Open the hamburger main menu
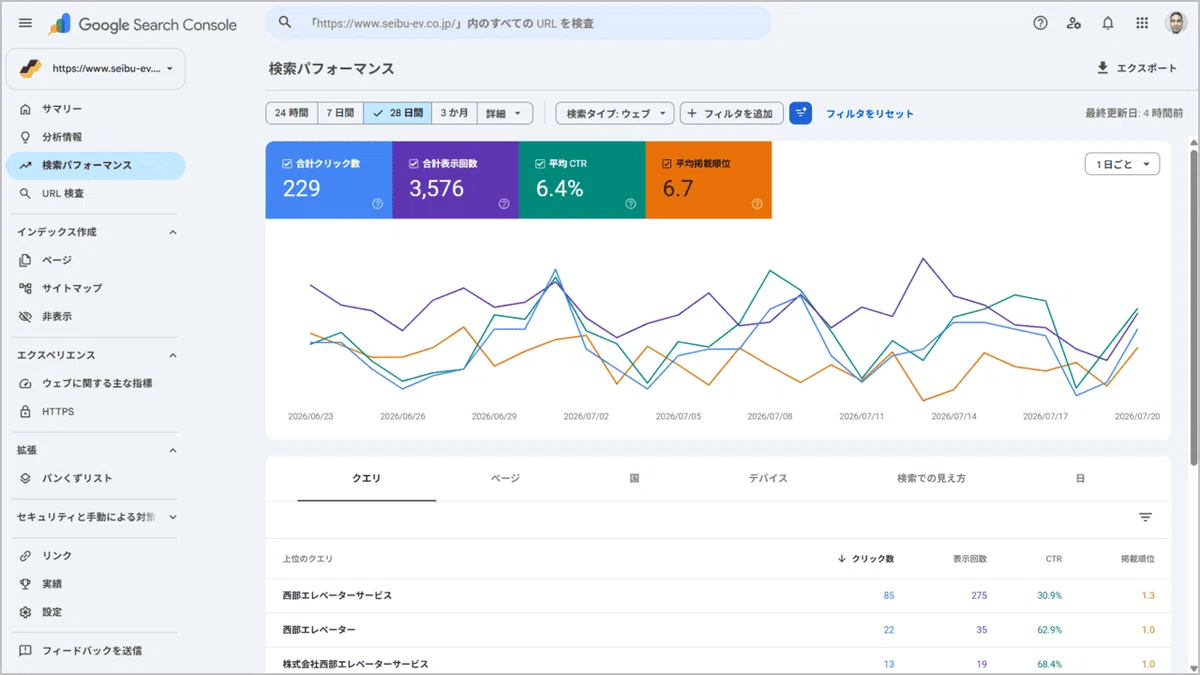The image size is (1200, 675). [25, 23]
